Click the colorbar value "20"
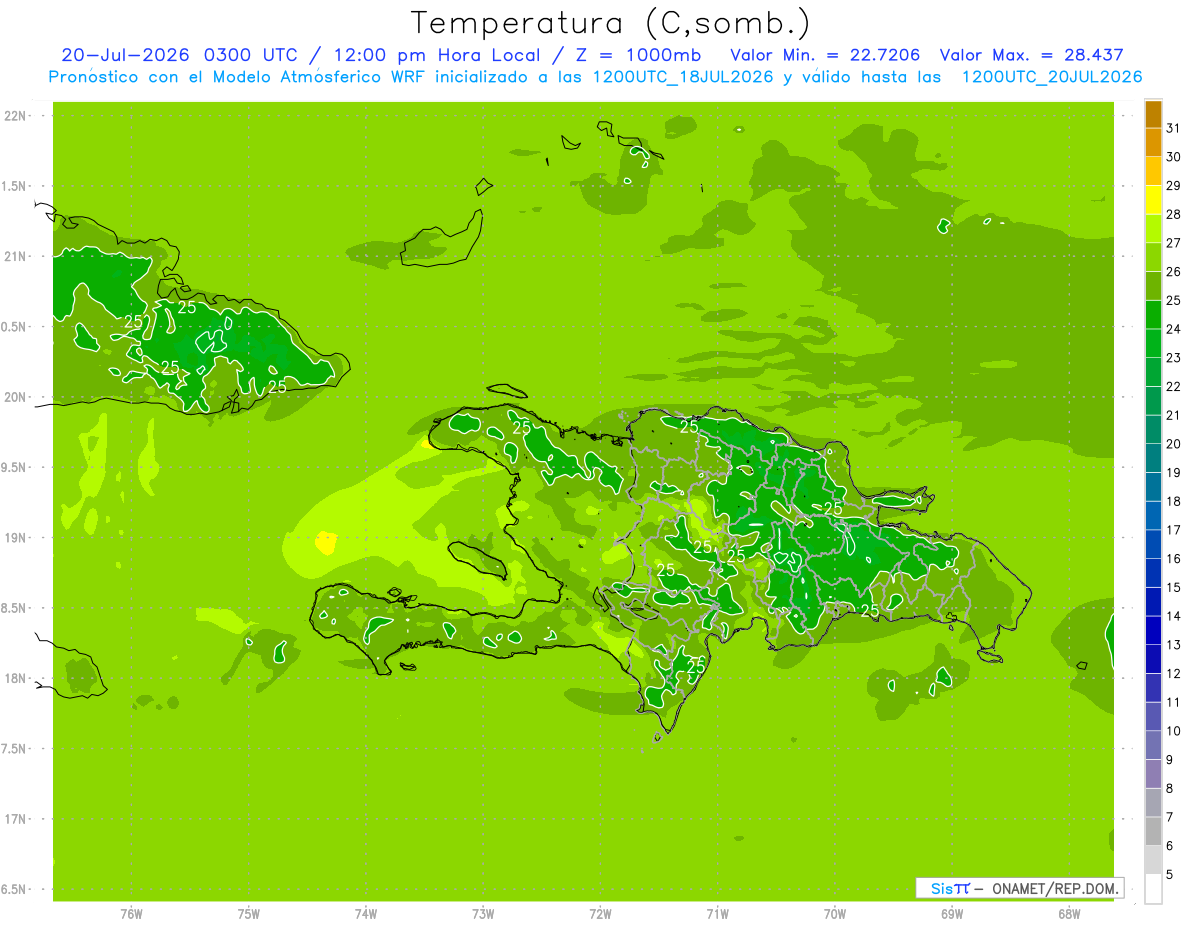Viewport: 1200px width, 927px height. point(1174,444)
